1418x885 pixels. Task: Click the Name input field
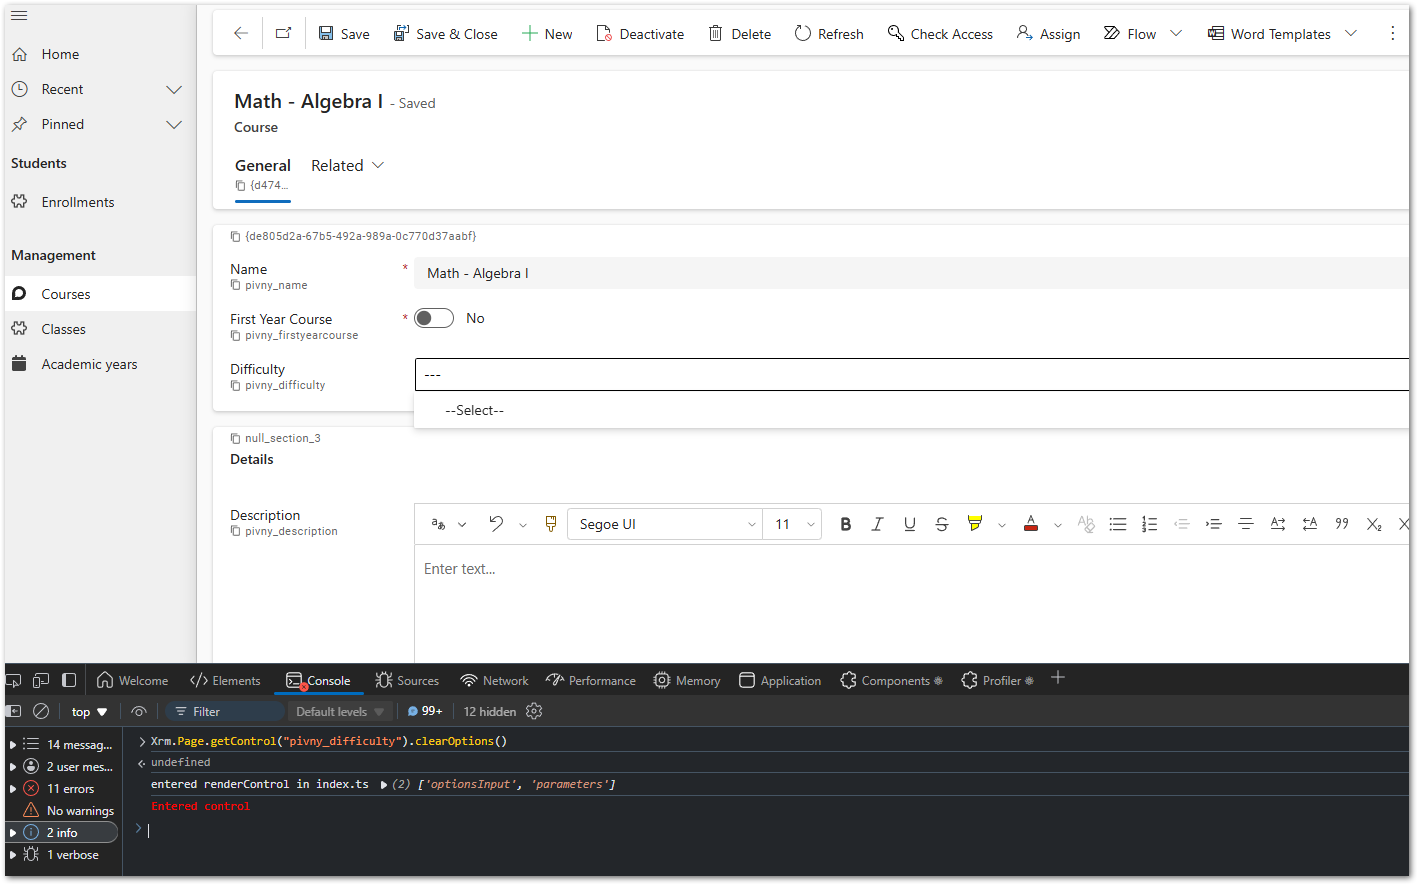[x=911, y=273]
